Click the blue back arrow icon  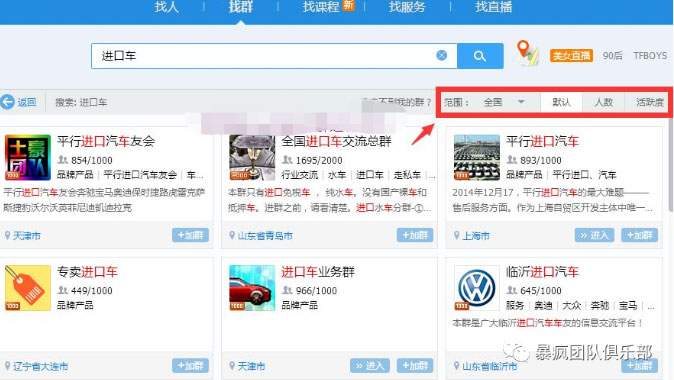(x=7, y=102)
